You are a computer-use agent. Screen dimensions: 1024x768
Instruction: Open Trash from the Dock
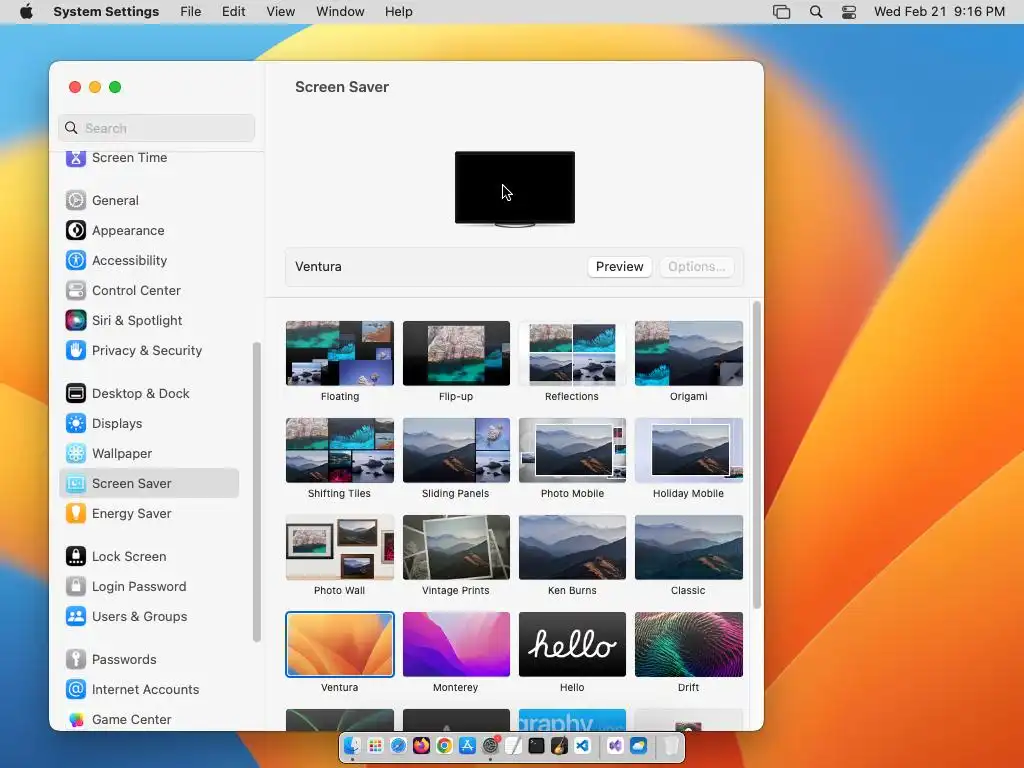671,746
